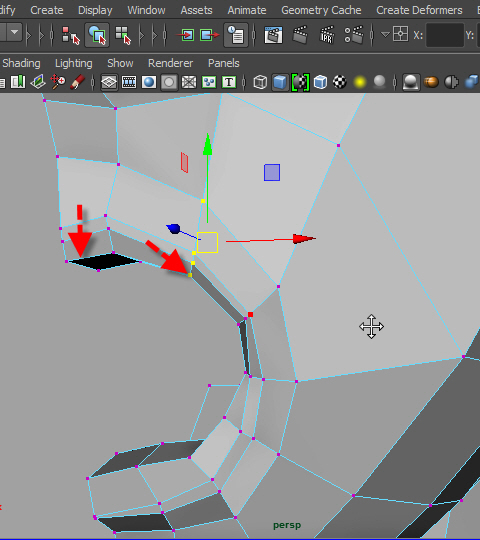Expand the dropdown arrow at toolbar left

click(14, 32)
